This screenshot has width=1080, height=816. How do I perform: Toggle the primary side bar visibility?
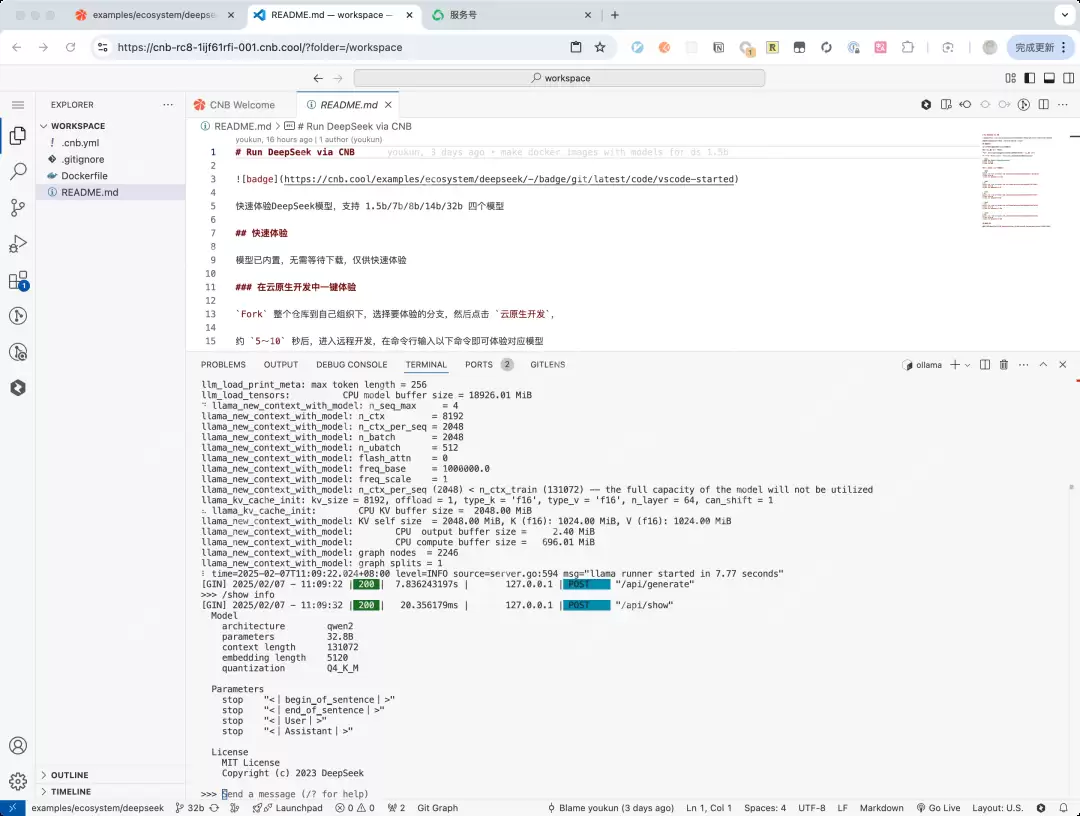pos(1031,78)
